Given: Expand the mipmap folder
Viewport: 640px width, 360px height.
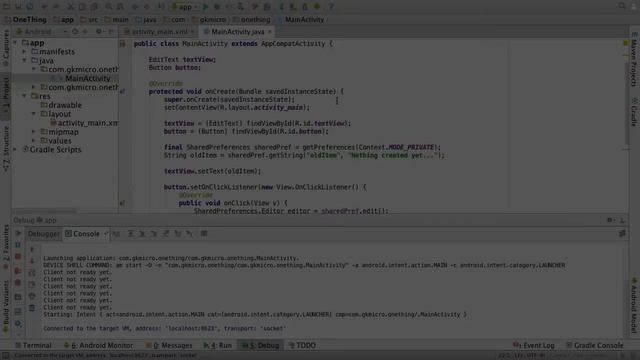Looking at the screenshot, I should (x=34, y=132).
